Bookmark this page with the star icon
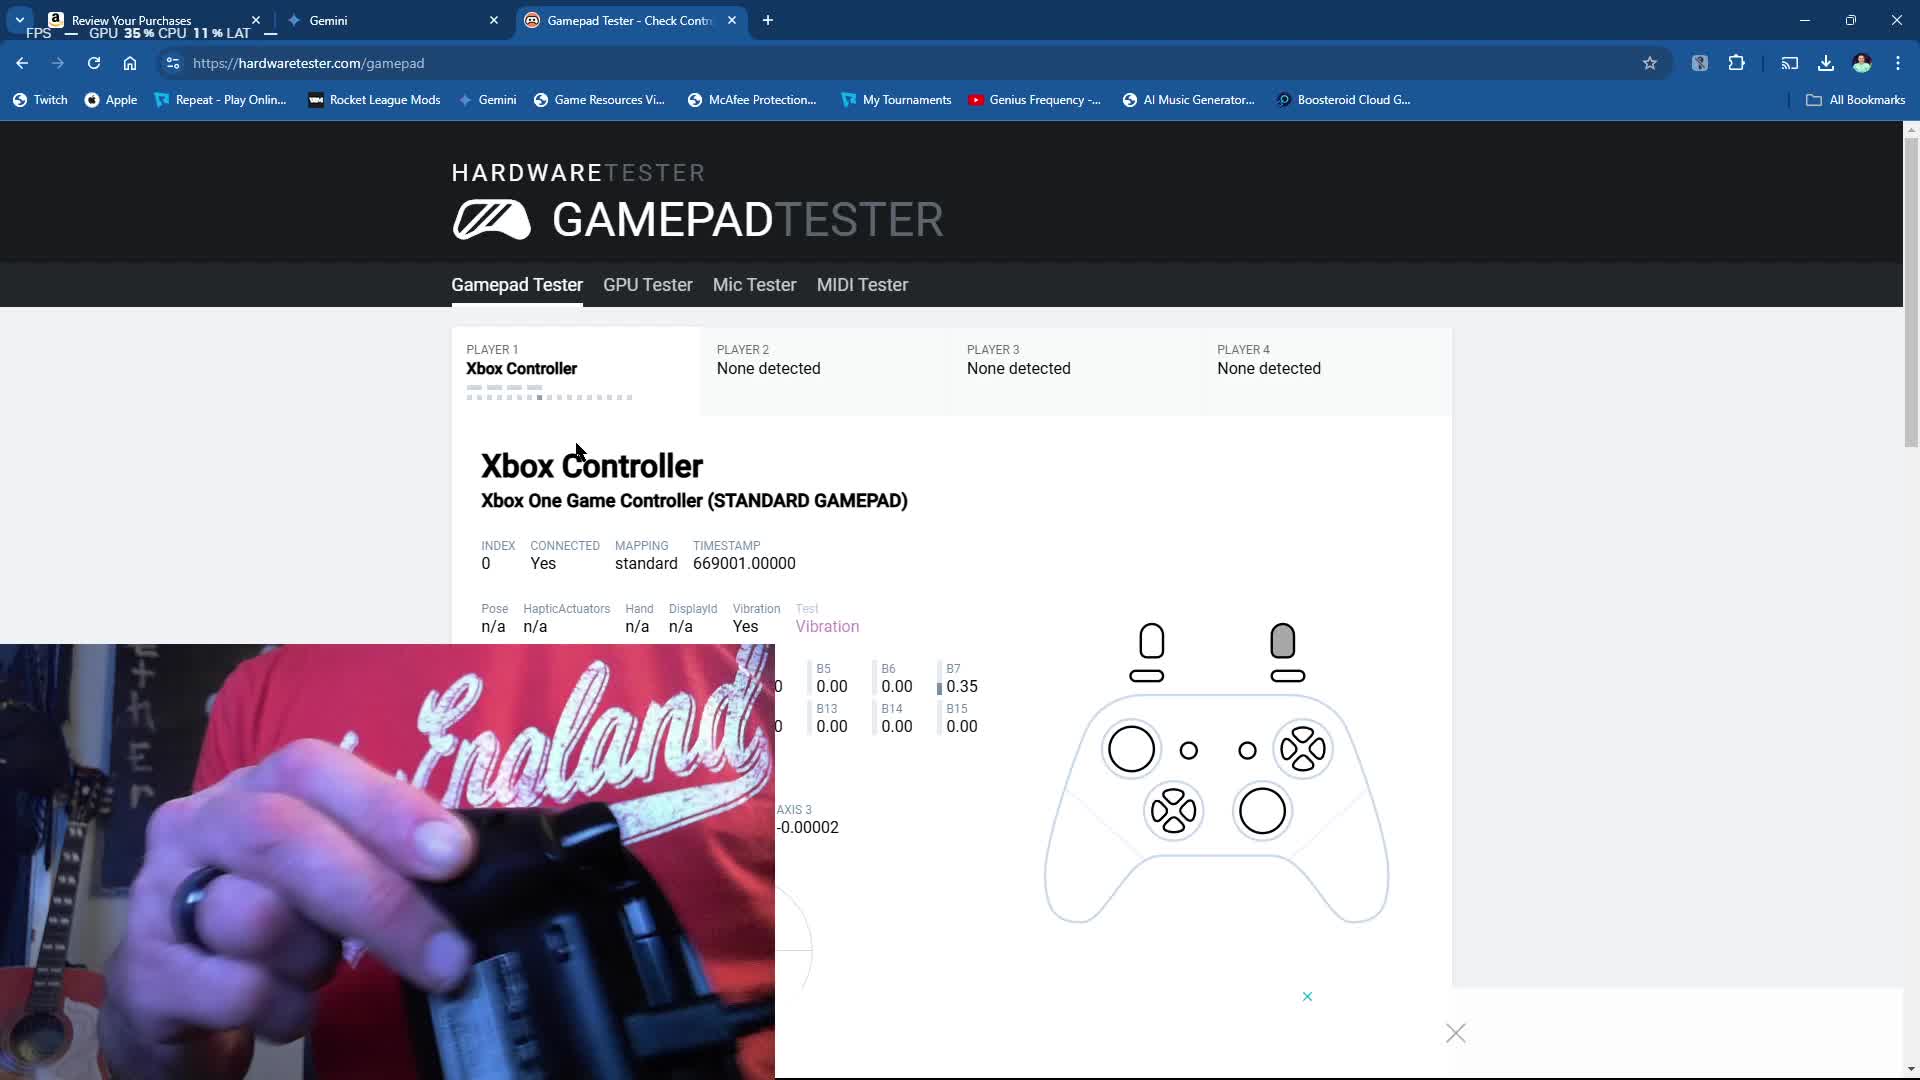Image resolution: width=1920 pixels, height=1080 pixels. tap(1650, 63)
